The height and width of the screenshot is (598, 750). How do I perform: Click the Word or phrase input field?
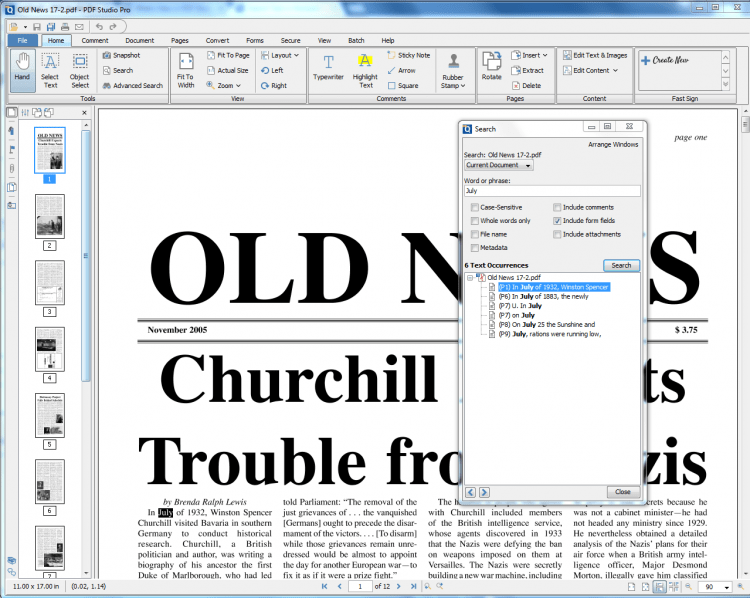552,190
